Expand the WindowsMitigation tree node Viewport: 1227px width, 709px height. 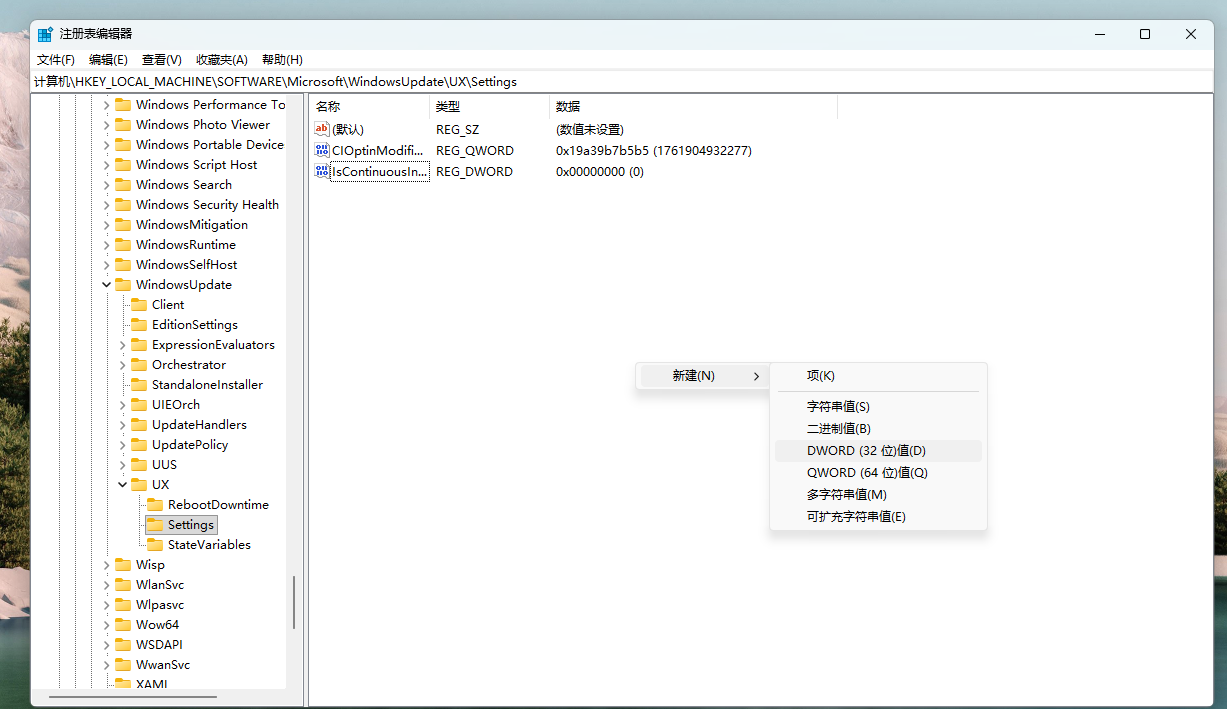coord(107,225)
